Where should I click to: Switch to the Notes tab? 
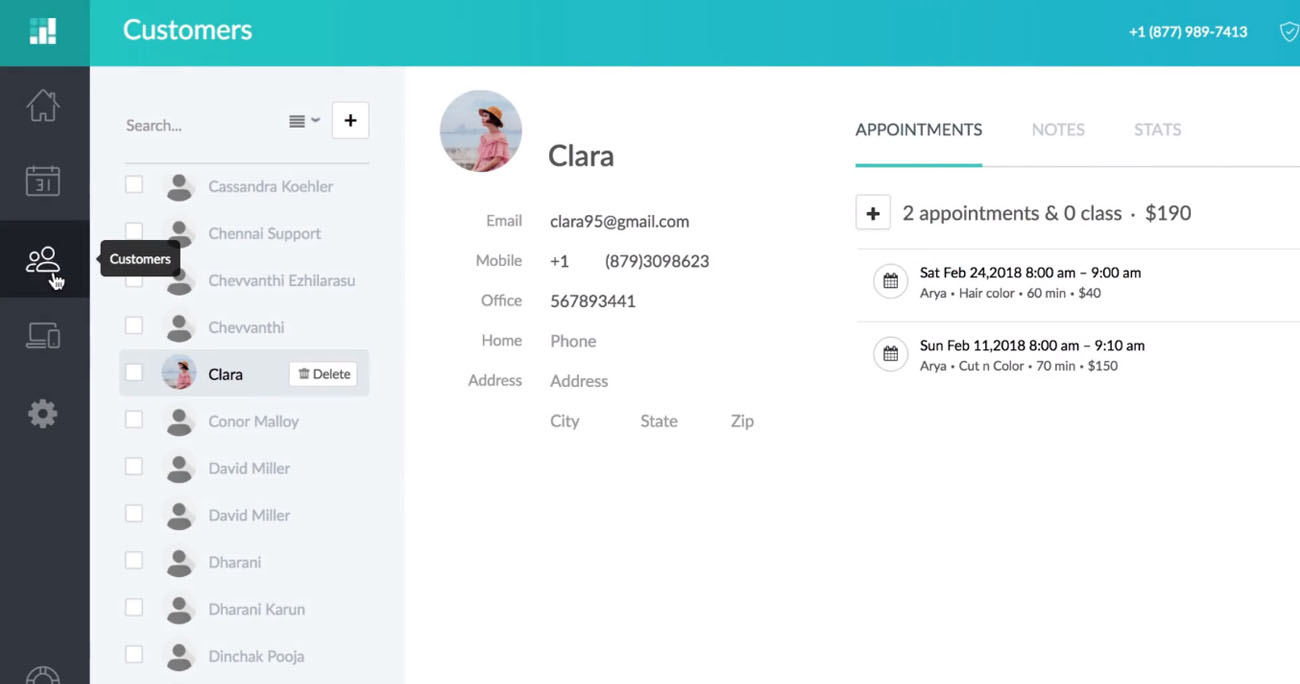pos(1058,130)
